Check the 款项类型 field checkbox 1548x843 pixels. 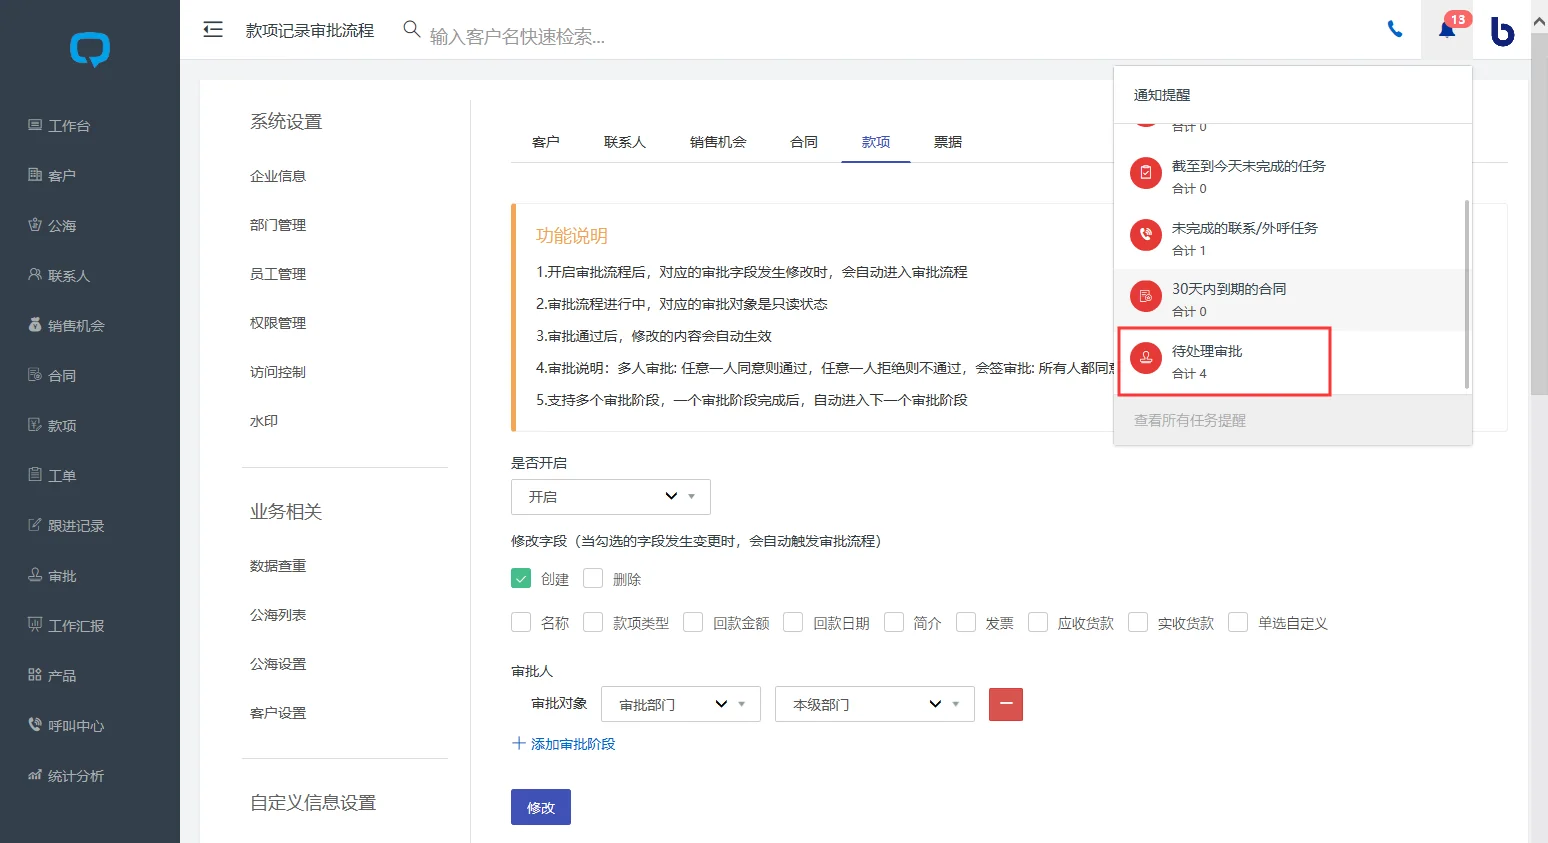tap(593, 623)
